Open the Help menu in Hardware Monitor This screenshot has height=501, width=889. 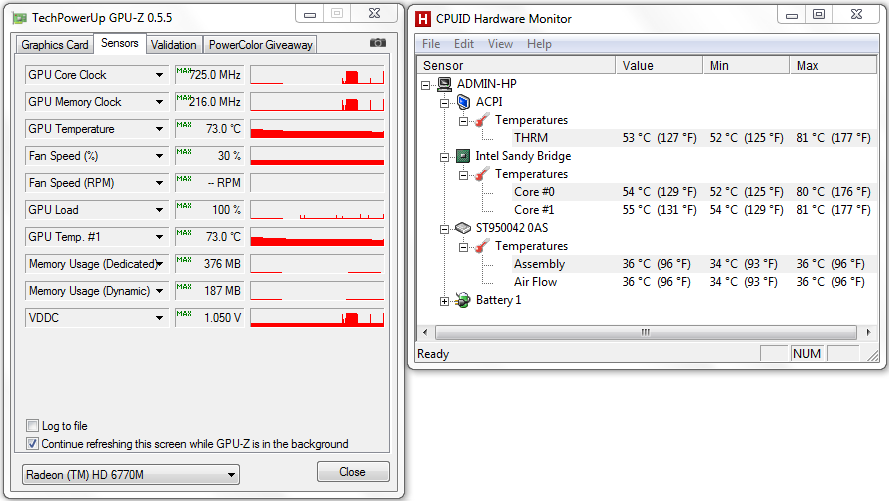(x=539, y=44)
